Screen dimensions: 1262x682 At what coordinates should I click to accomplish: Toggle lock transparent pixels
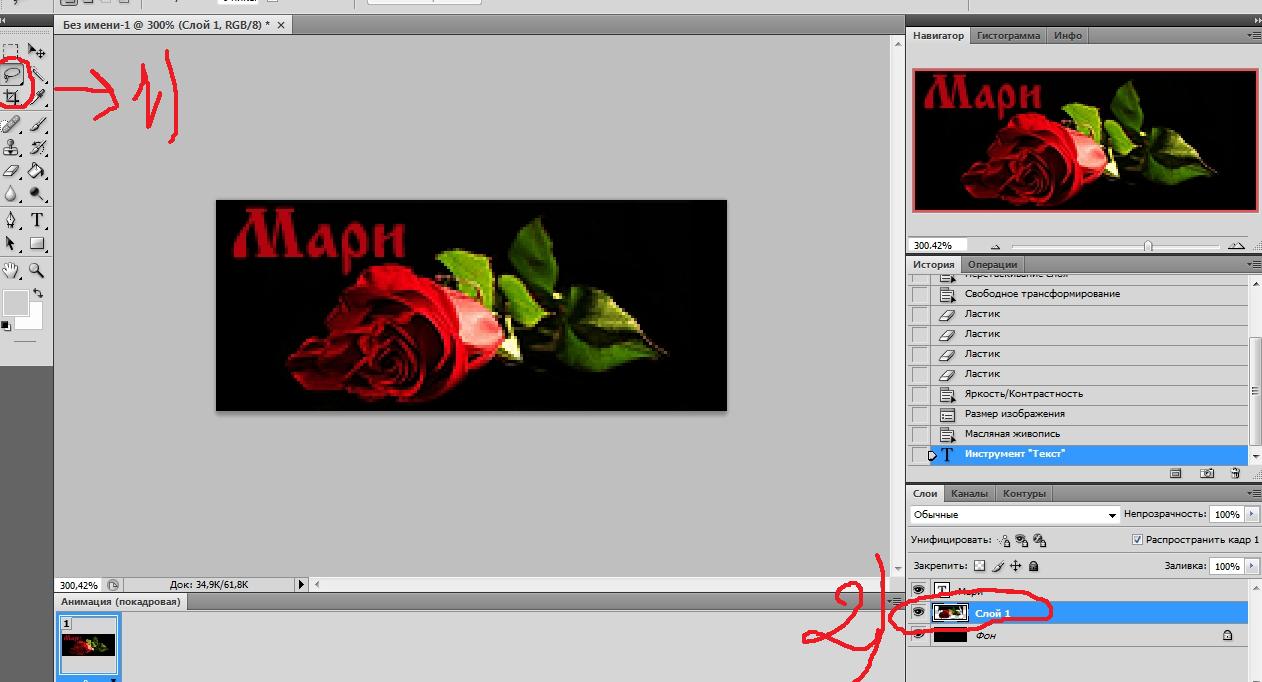(x=980, y=566)
